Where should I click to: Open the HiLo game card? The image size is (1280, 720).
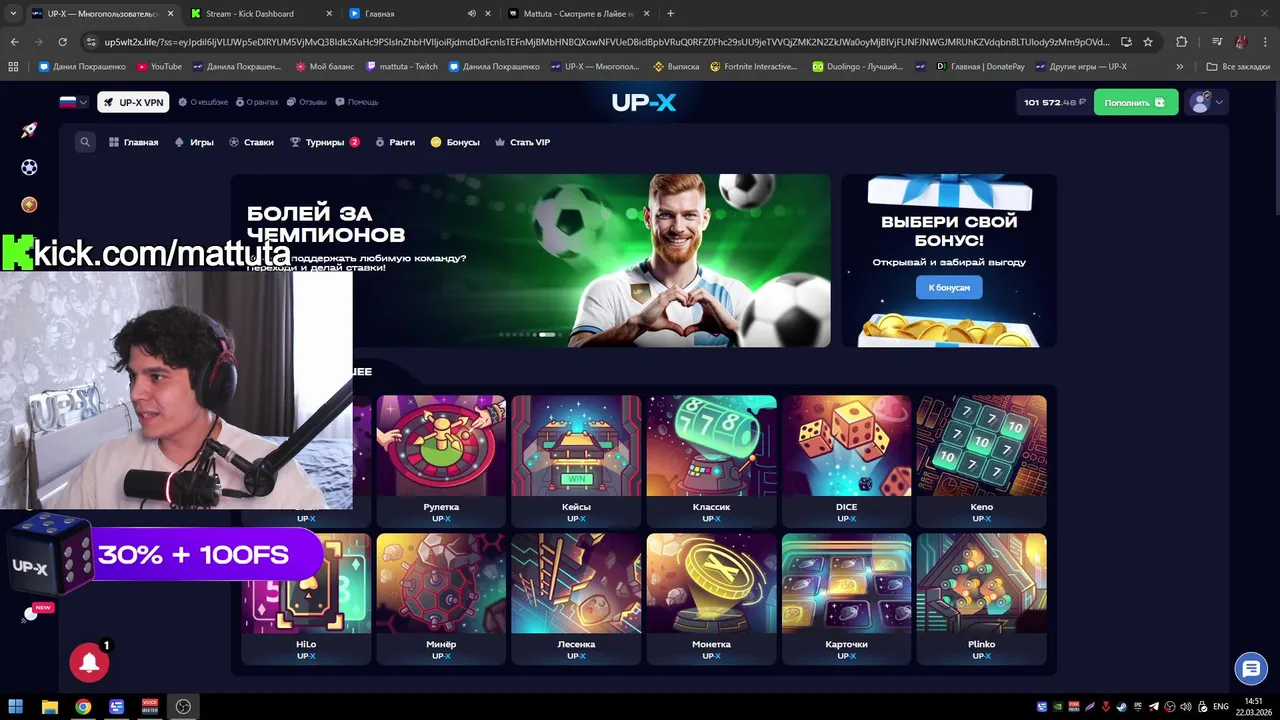307,598
